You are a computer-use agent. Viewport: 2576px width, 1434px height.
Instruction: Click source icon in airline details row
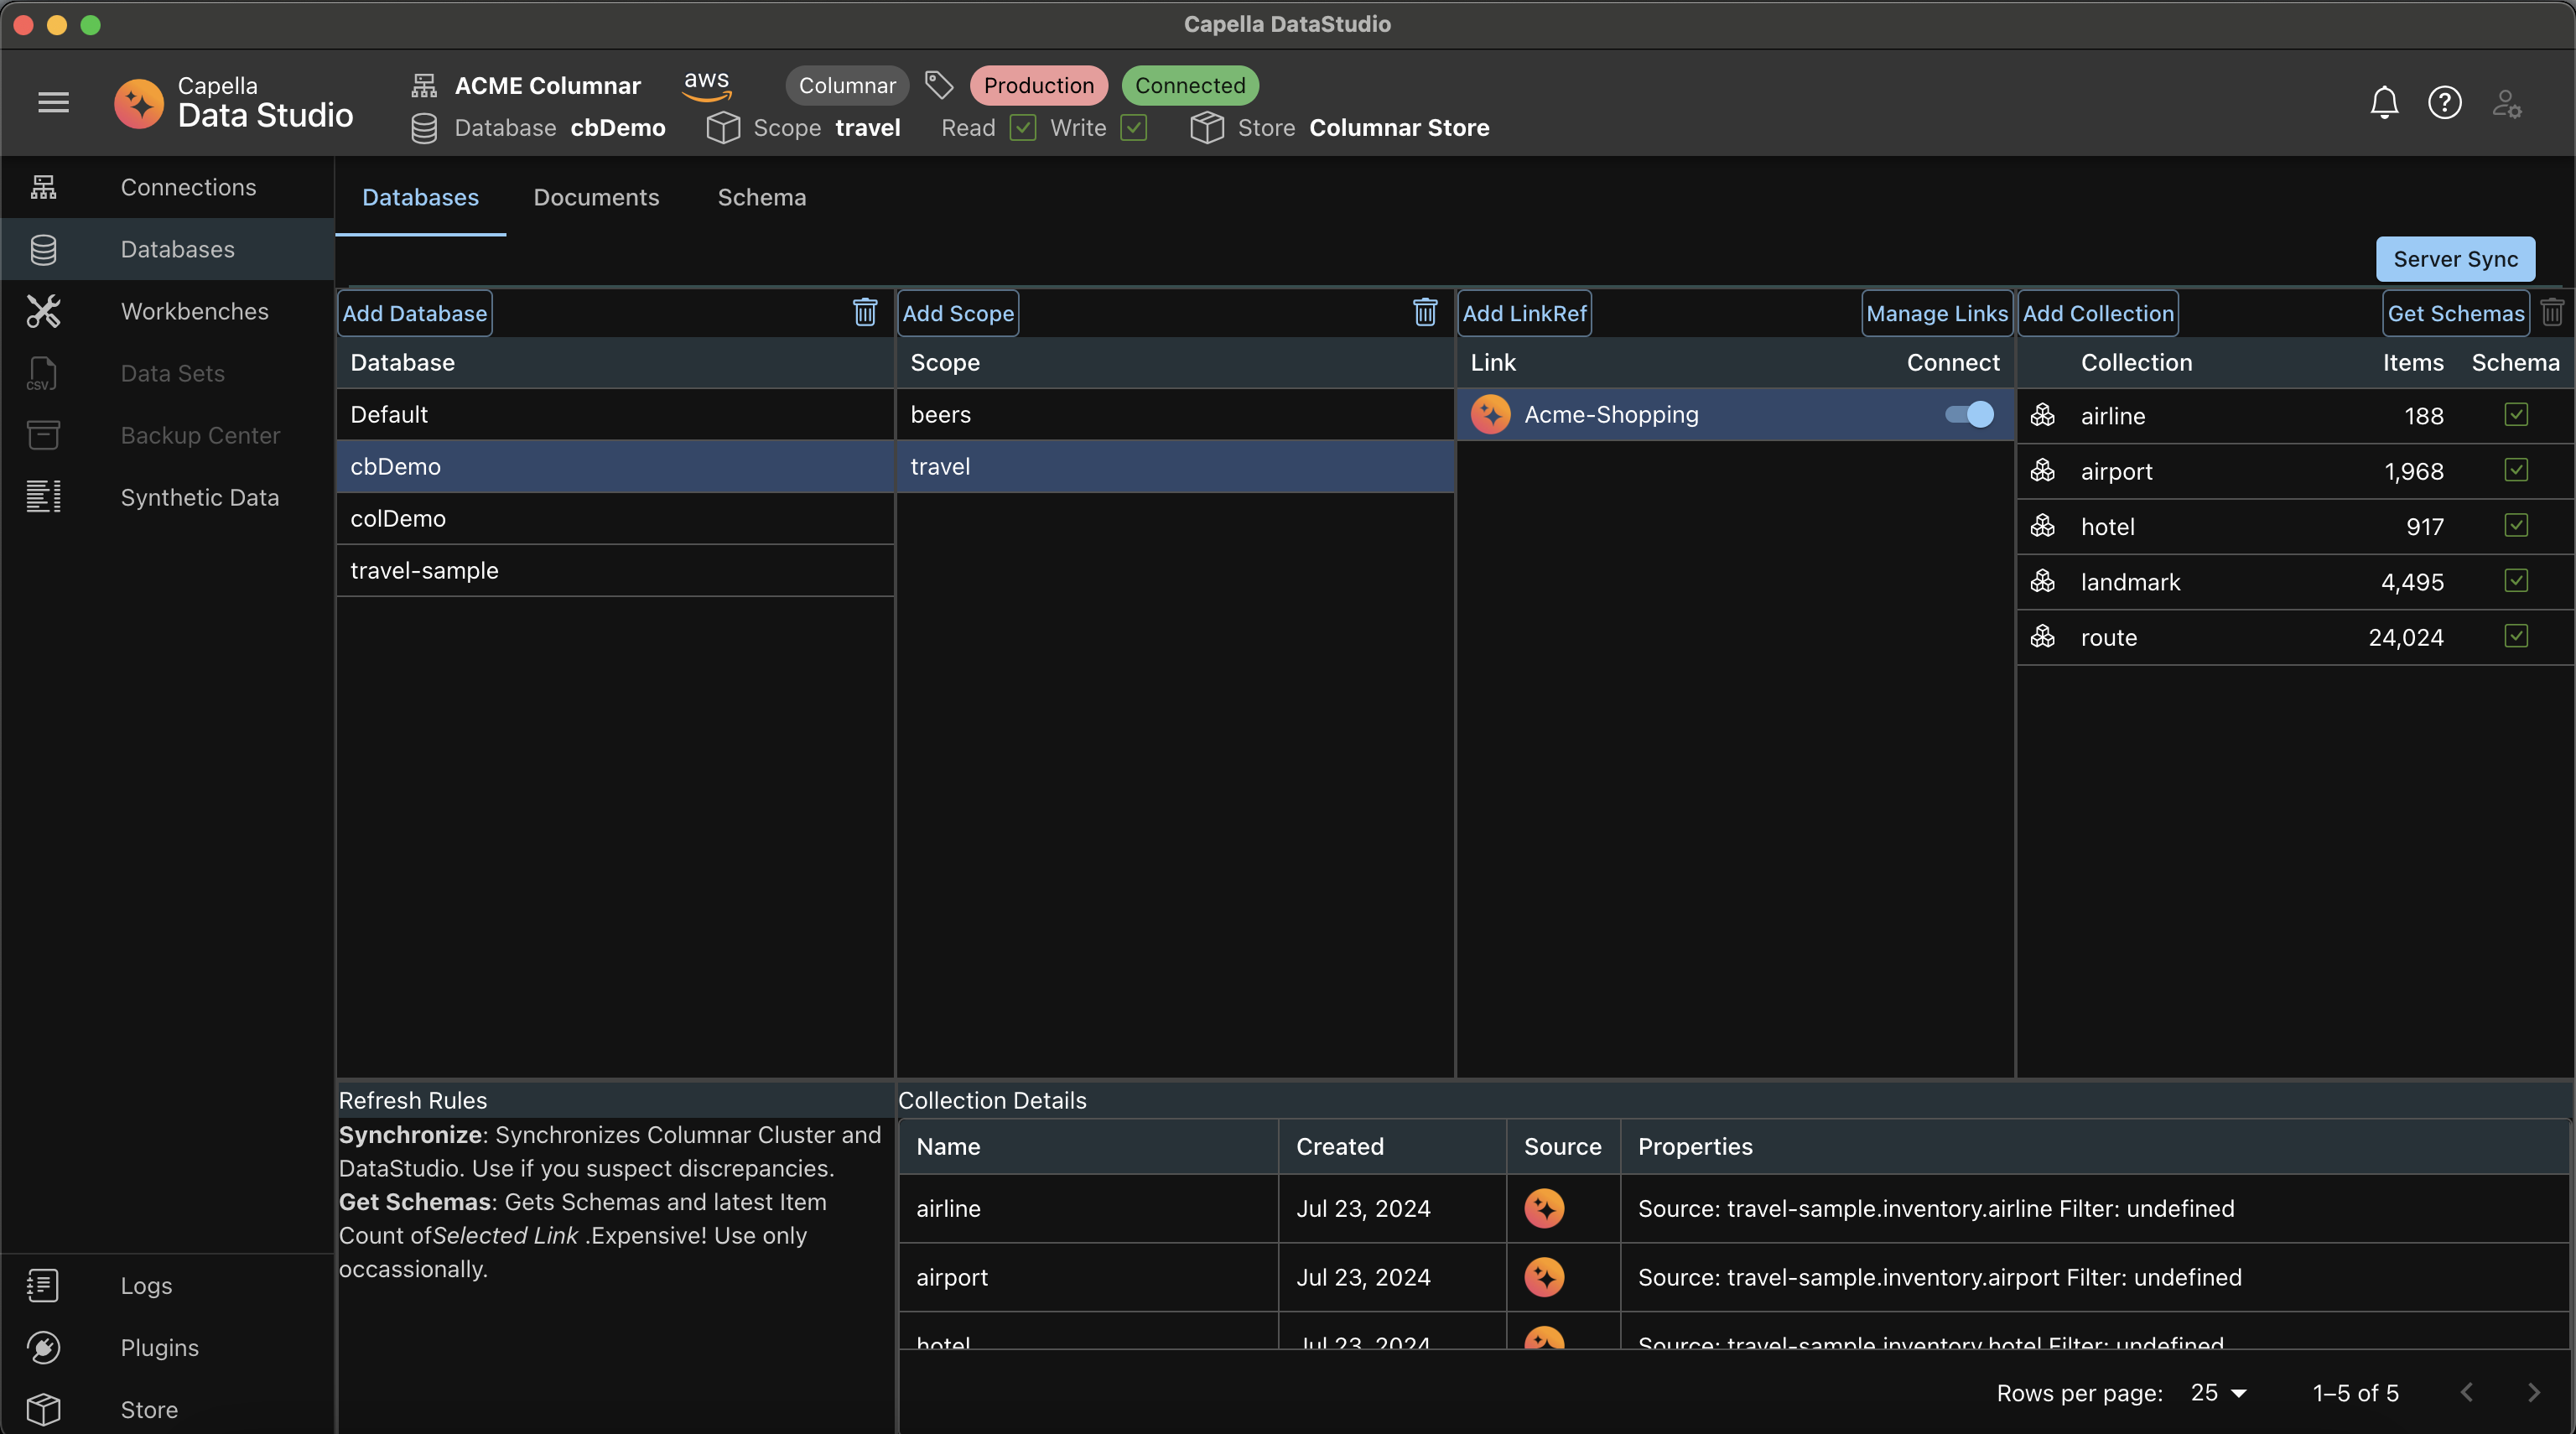[x=1544, y=1208]
